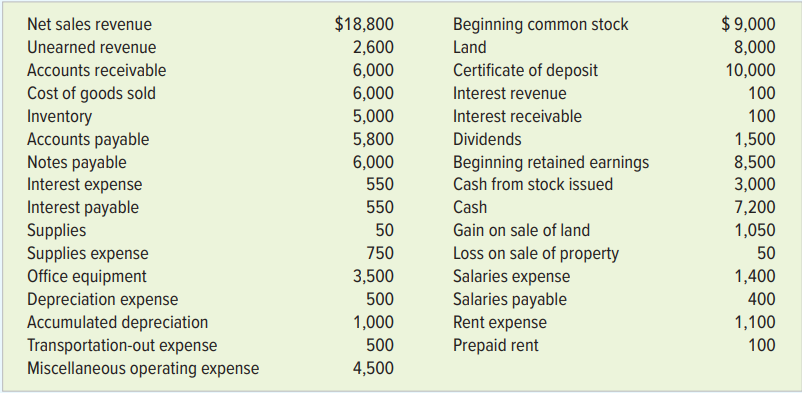Select the $18,800 net sales value
The width and height of the screenshot is (802, 393).
pyautogui.click(x=364, y=25)
